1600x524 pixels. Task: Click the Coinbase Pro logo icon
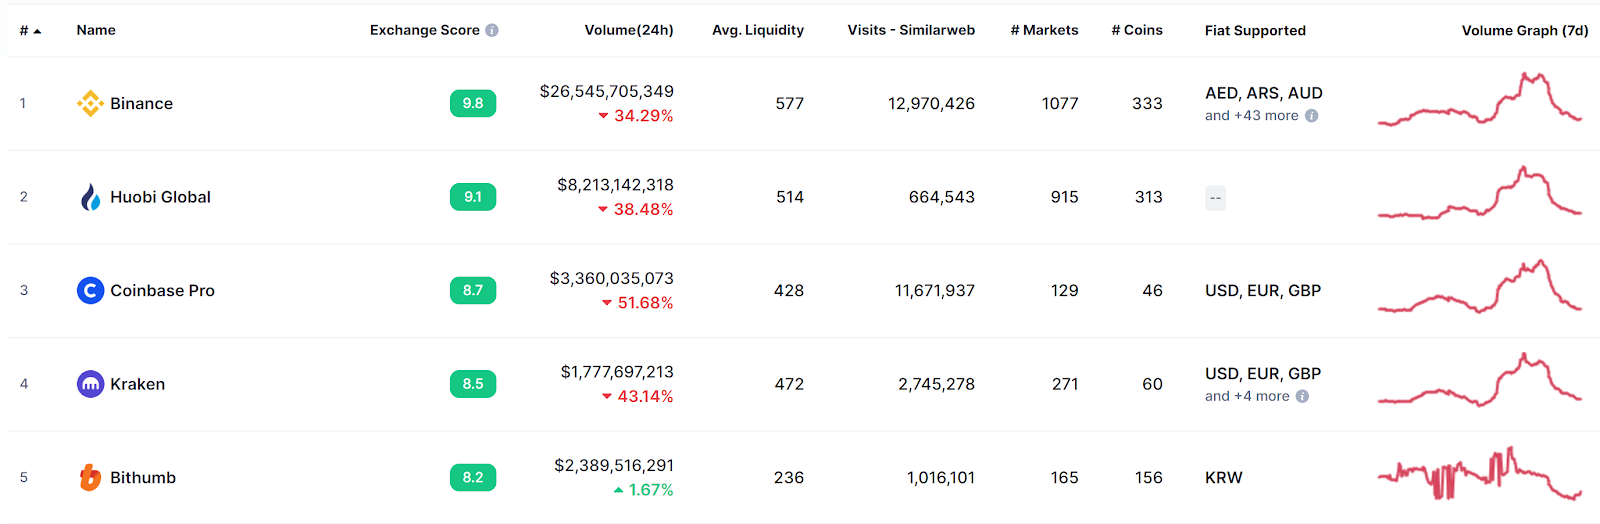point(90,290)
